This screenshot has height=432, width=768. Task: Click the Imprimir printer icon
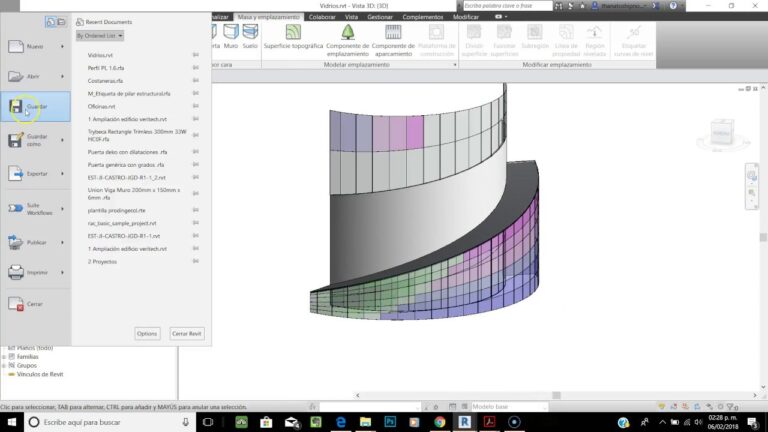[x=16, y=272]
